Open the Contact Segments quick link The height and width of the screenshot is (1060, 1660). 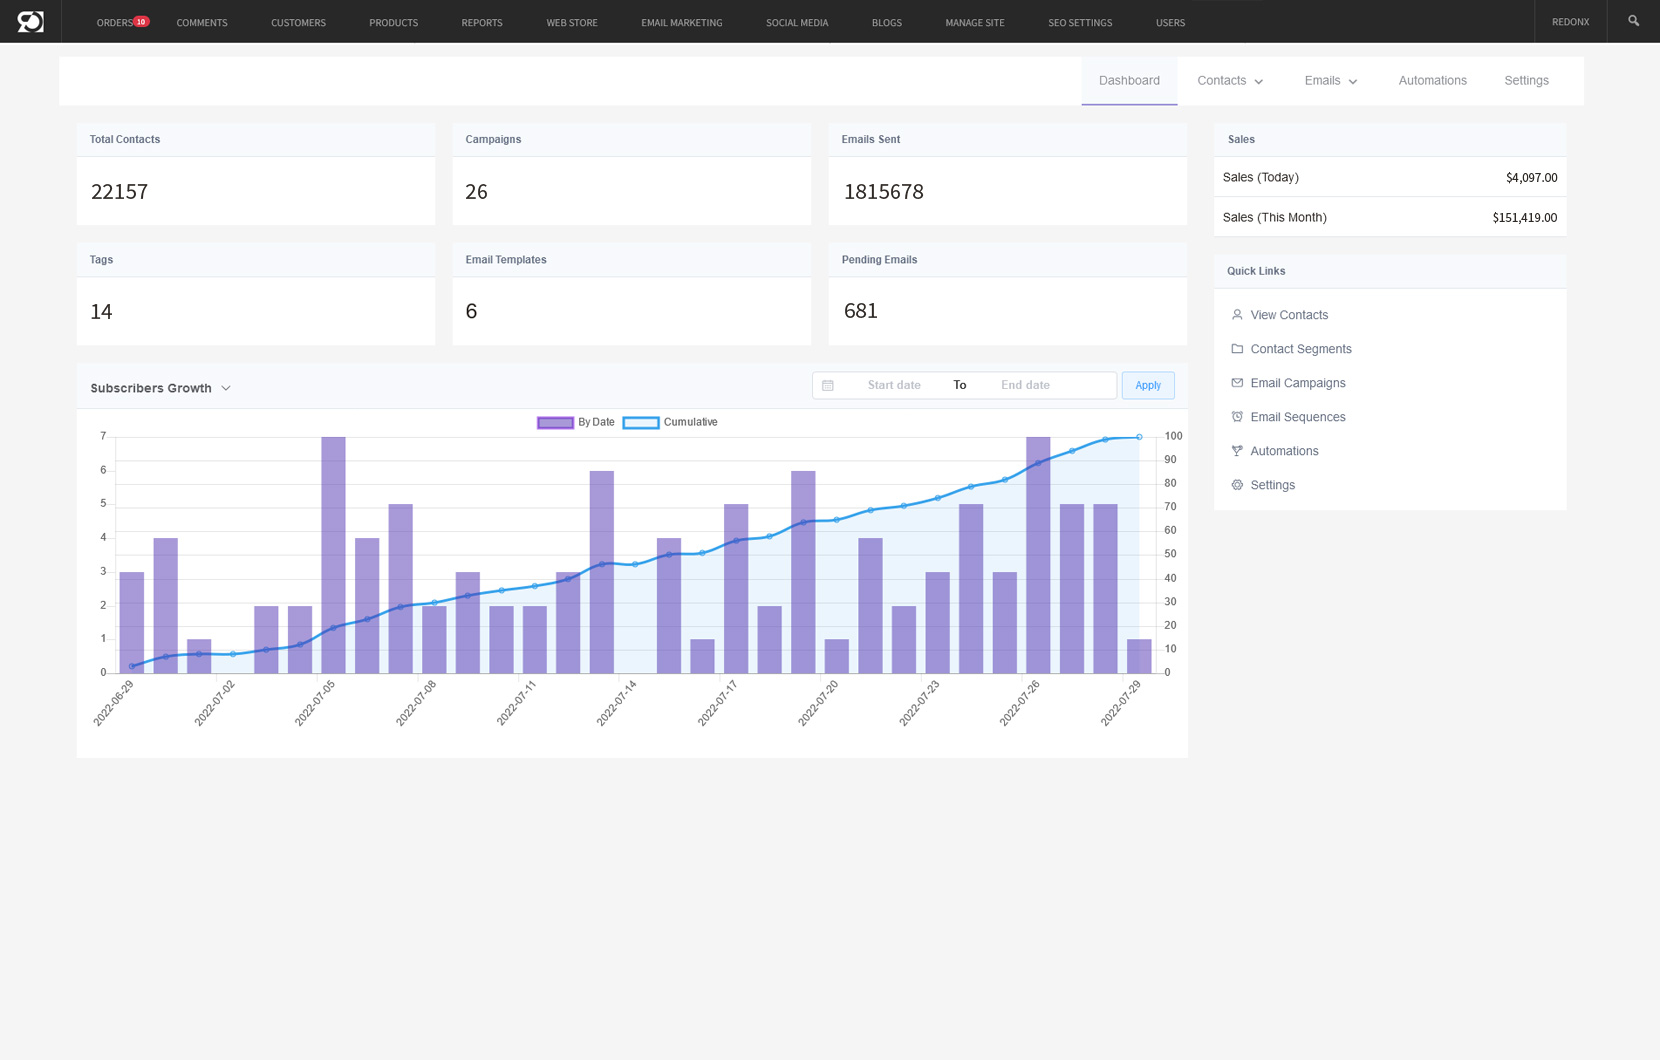1300,348
